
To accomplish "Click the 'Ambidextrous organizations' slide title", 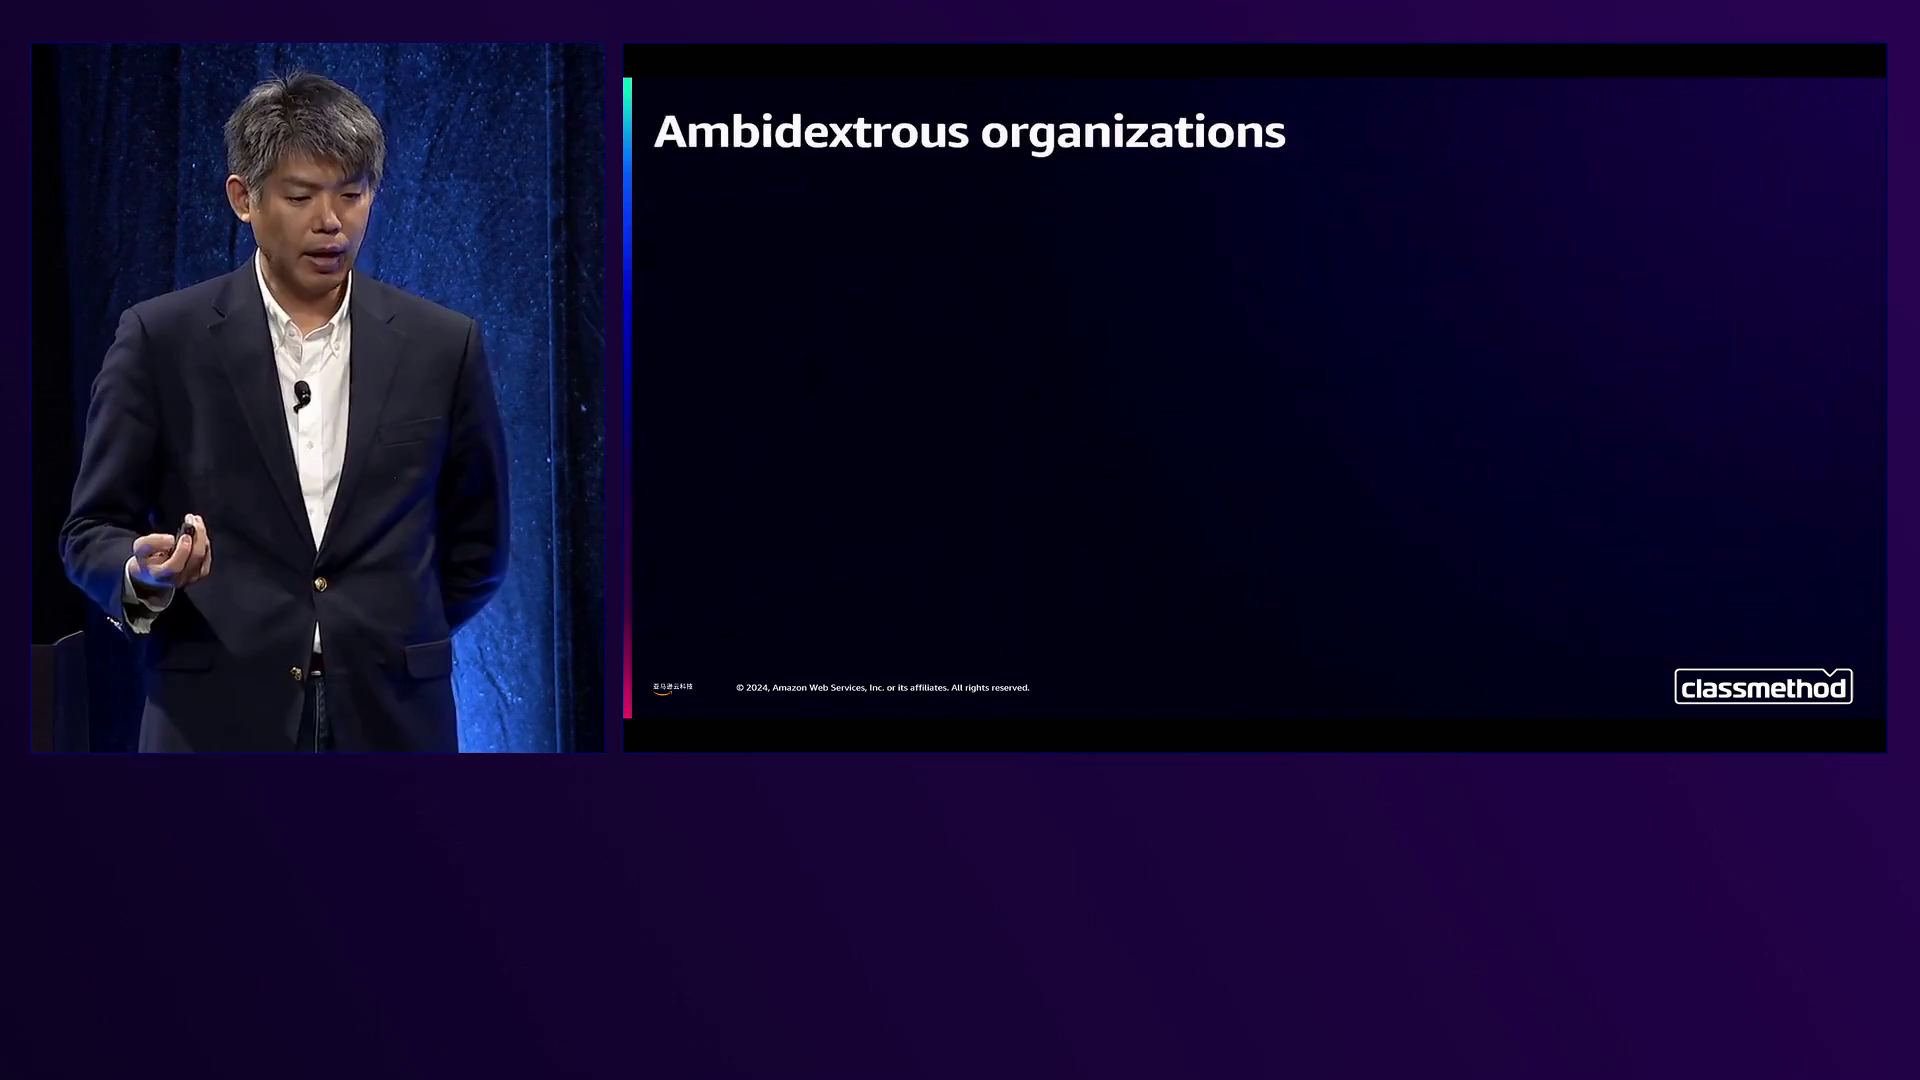I will coord(969,132).
